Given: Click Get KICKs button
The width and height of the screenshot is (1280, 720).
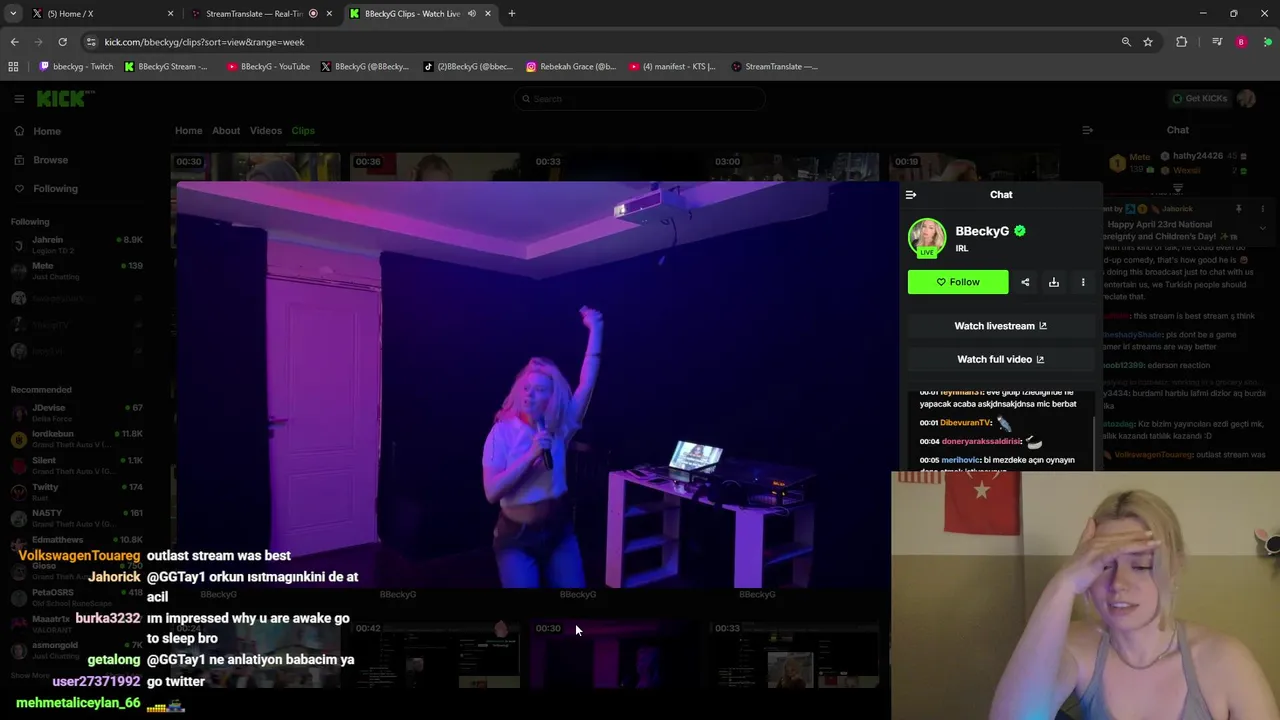Looking at the screenshot, I should tap(1200, 98).
